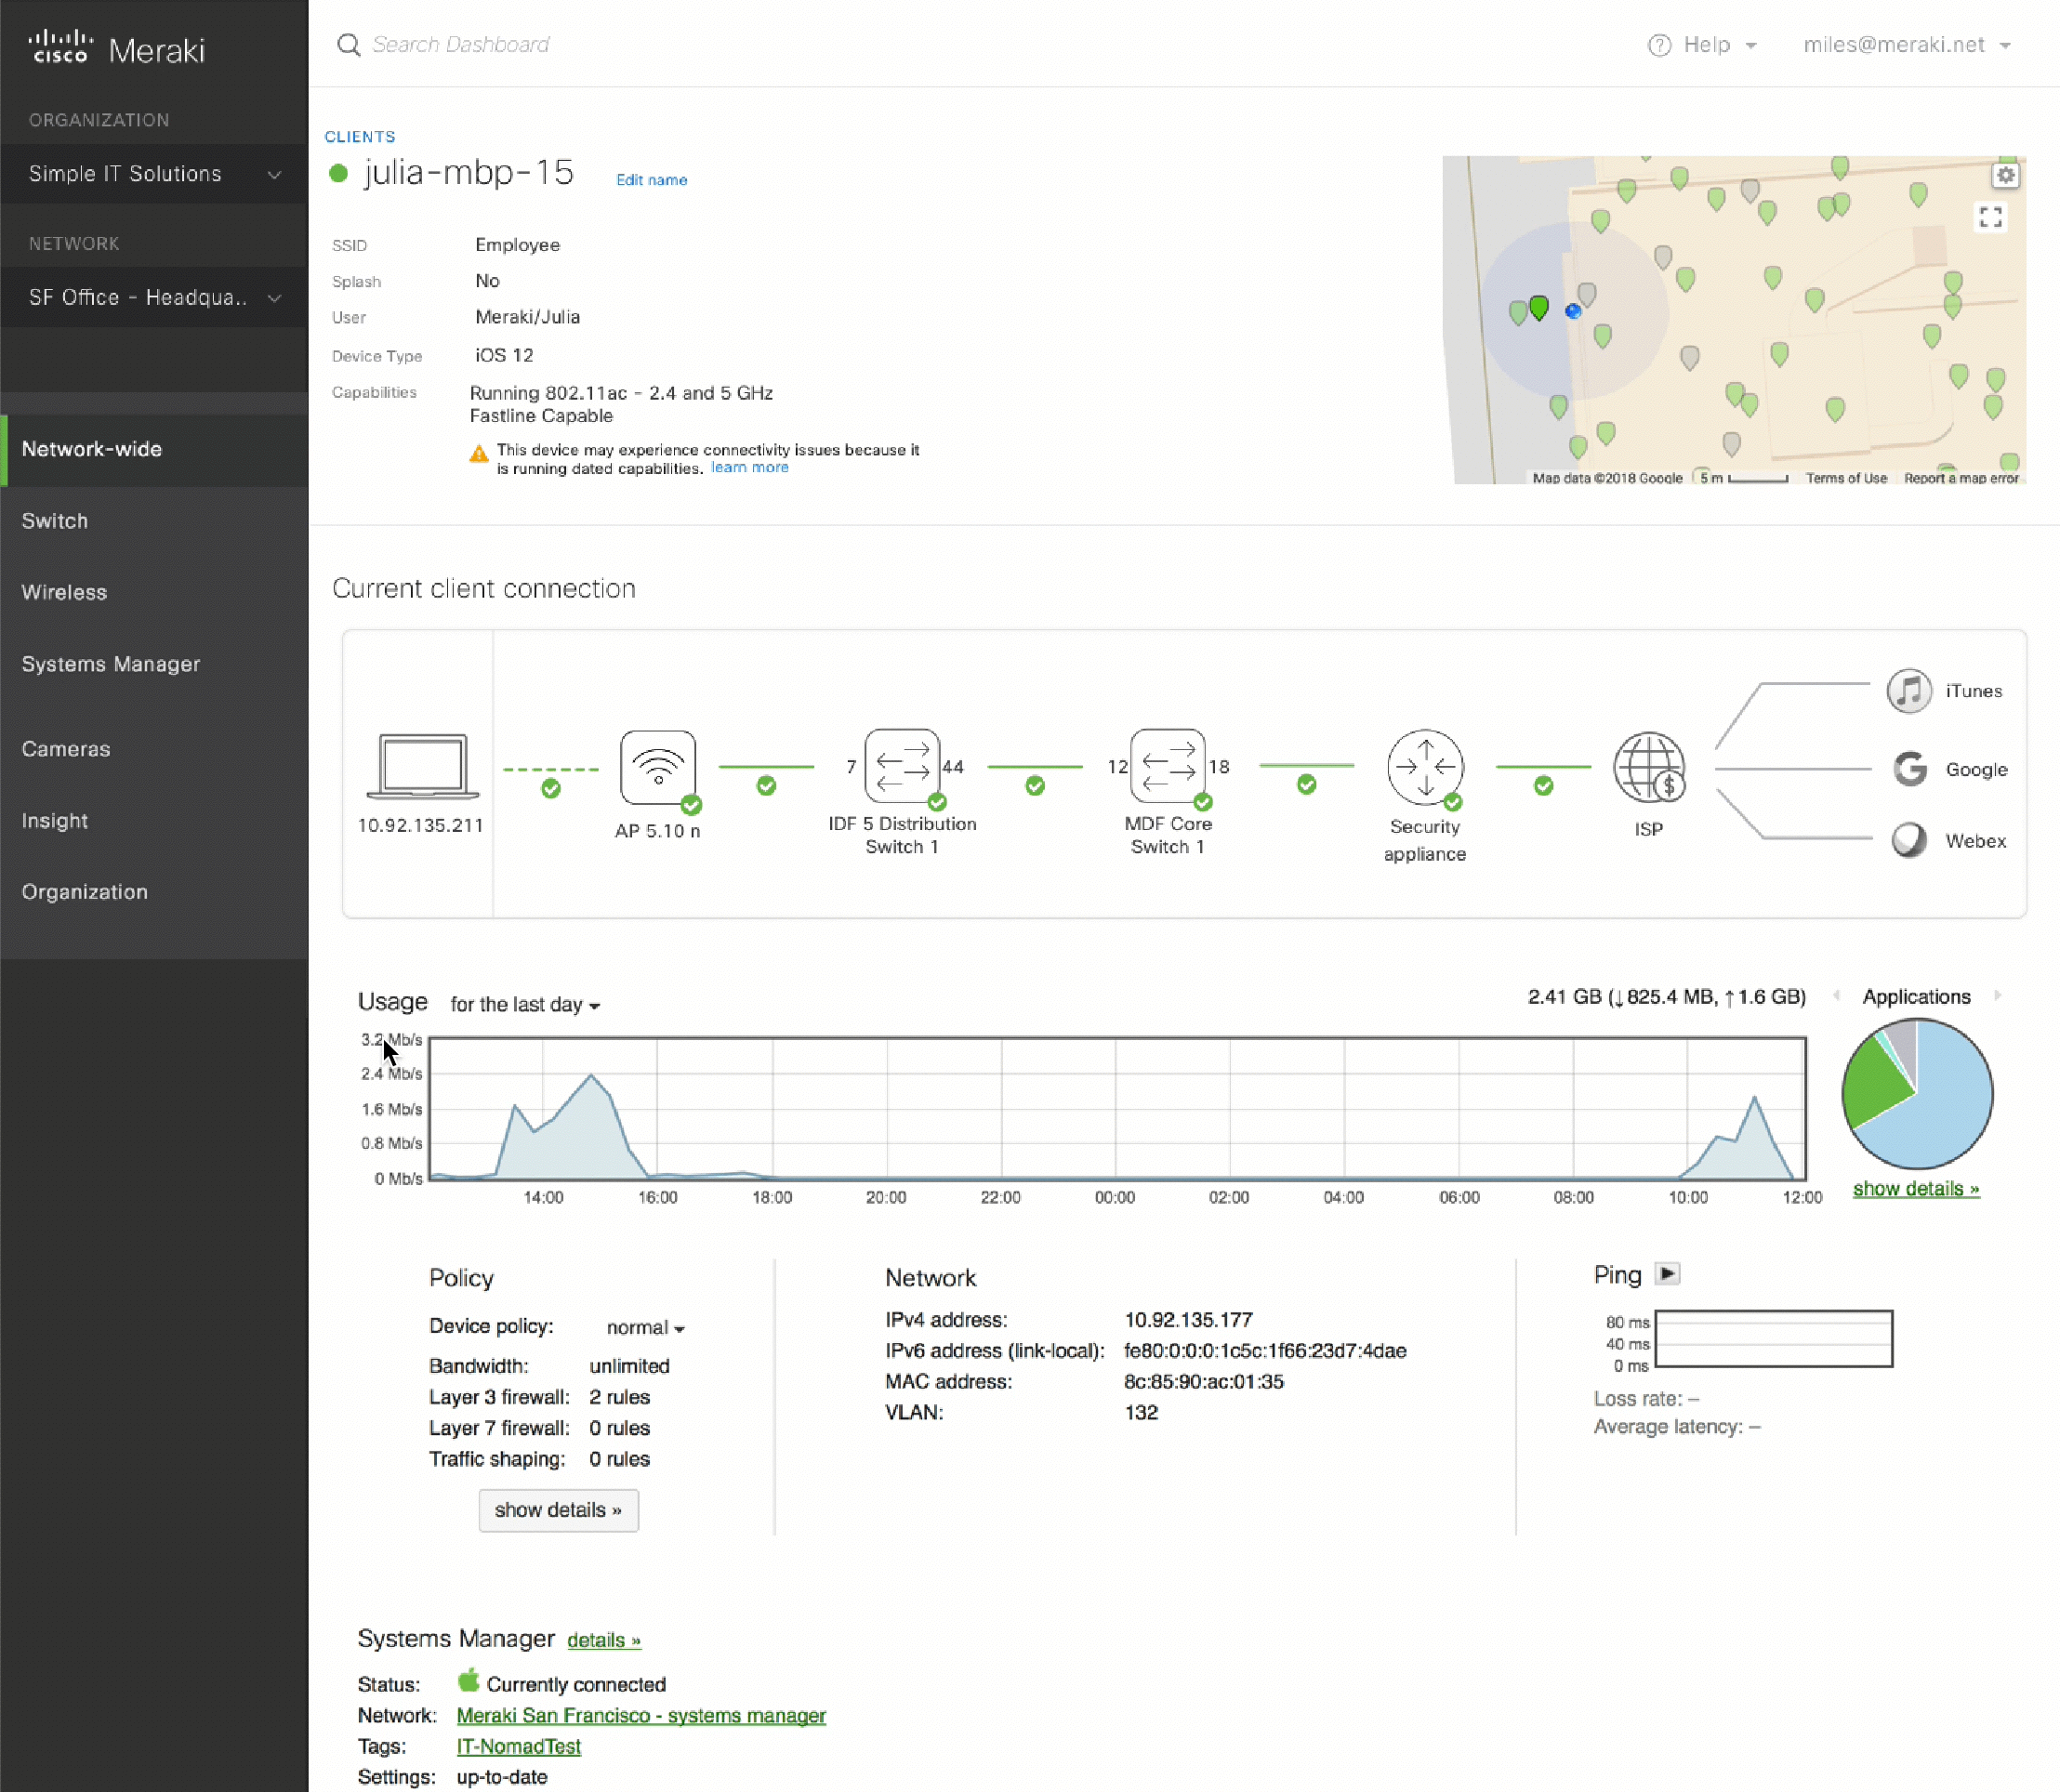The image size is (2060, 1792).
Task: Open the device policy normal dropdown
Action: 645,1327
